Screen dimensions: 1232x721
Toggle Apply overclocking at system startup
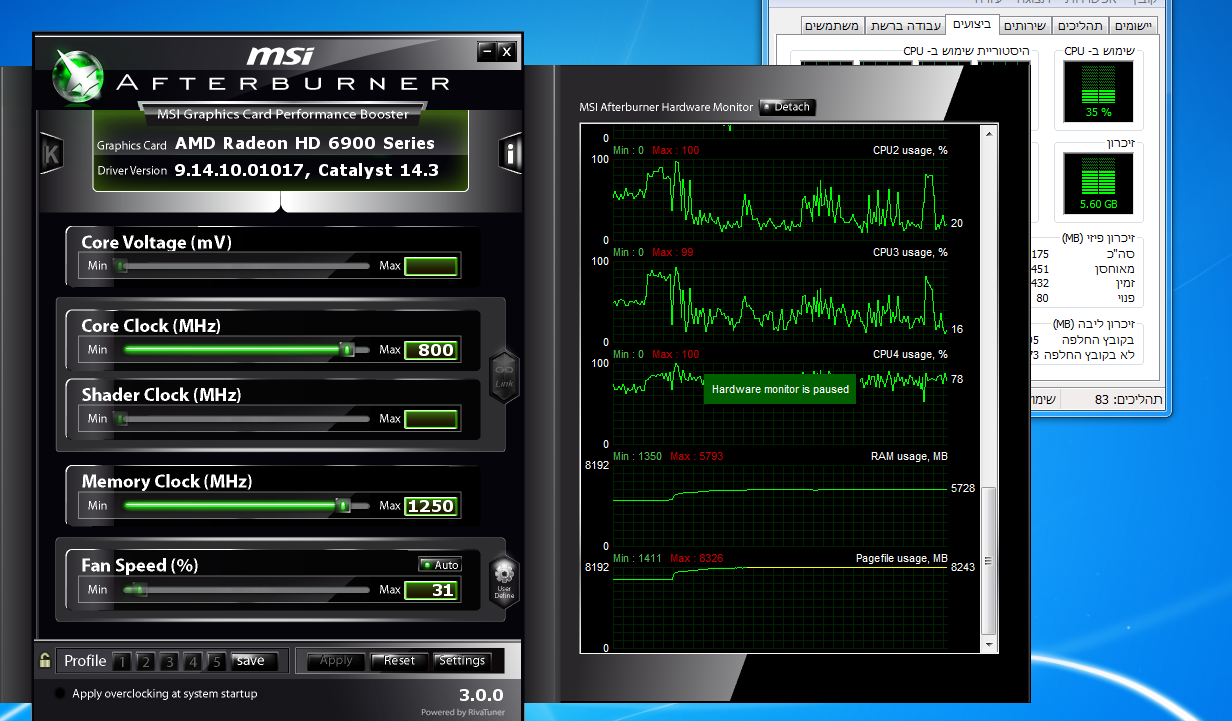[60, 693]
